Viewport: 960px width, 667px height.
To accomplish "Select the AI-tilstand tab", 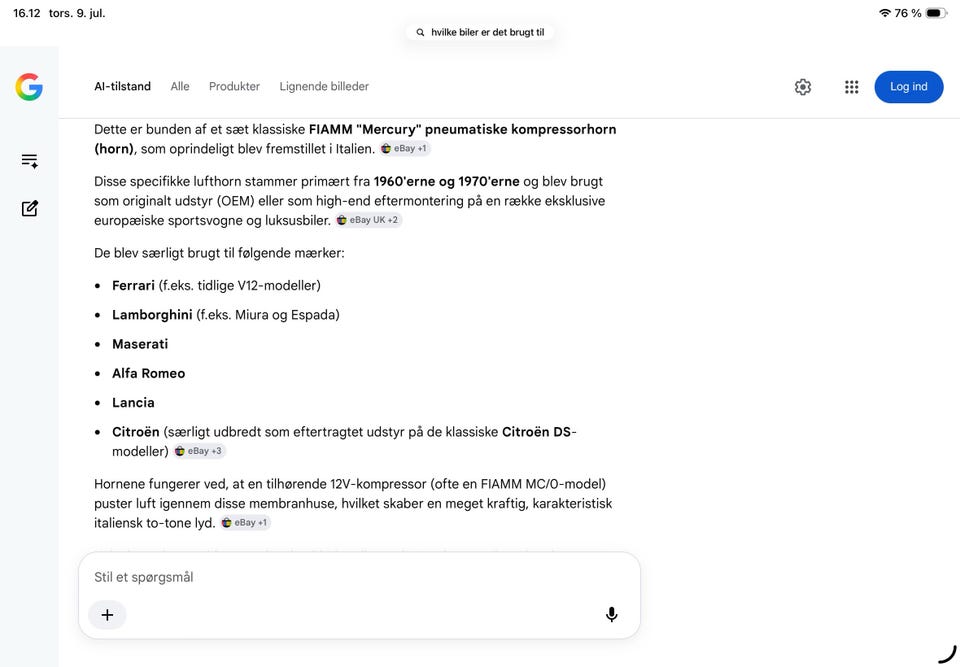I will click(x=122, y=86).
